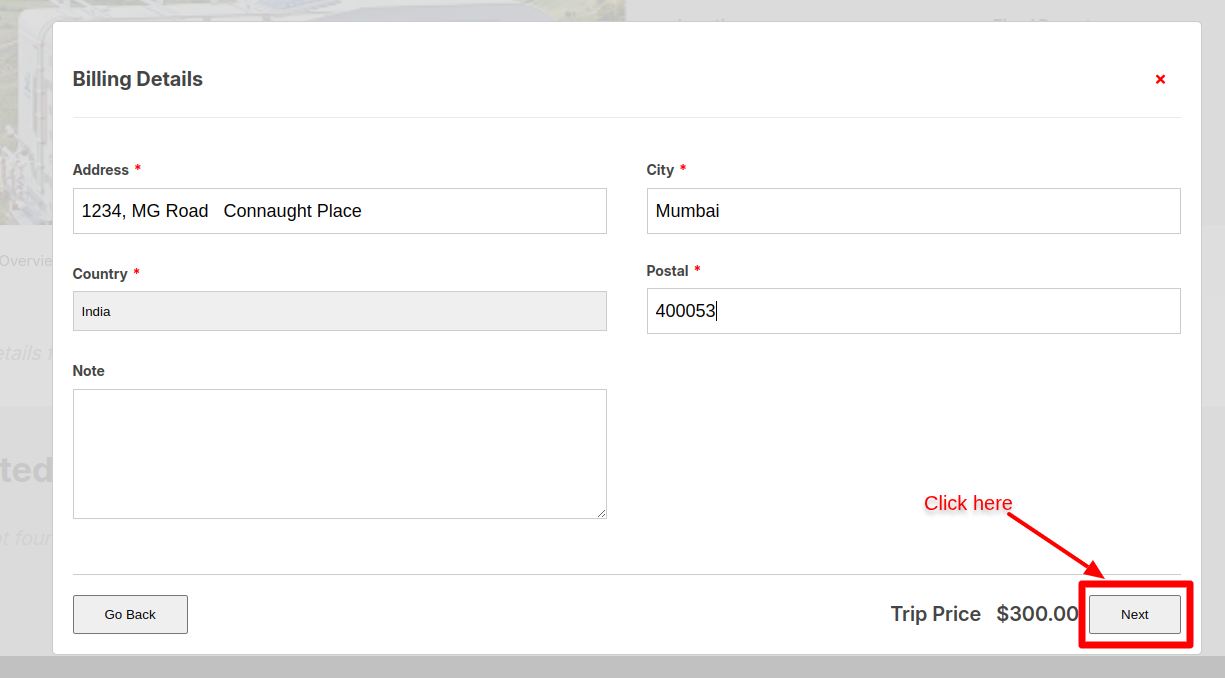Grab the Note textarea resize handle
This screenshot has height=678, width=1225.
tap(601, 513)
